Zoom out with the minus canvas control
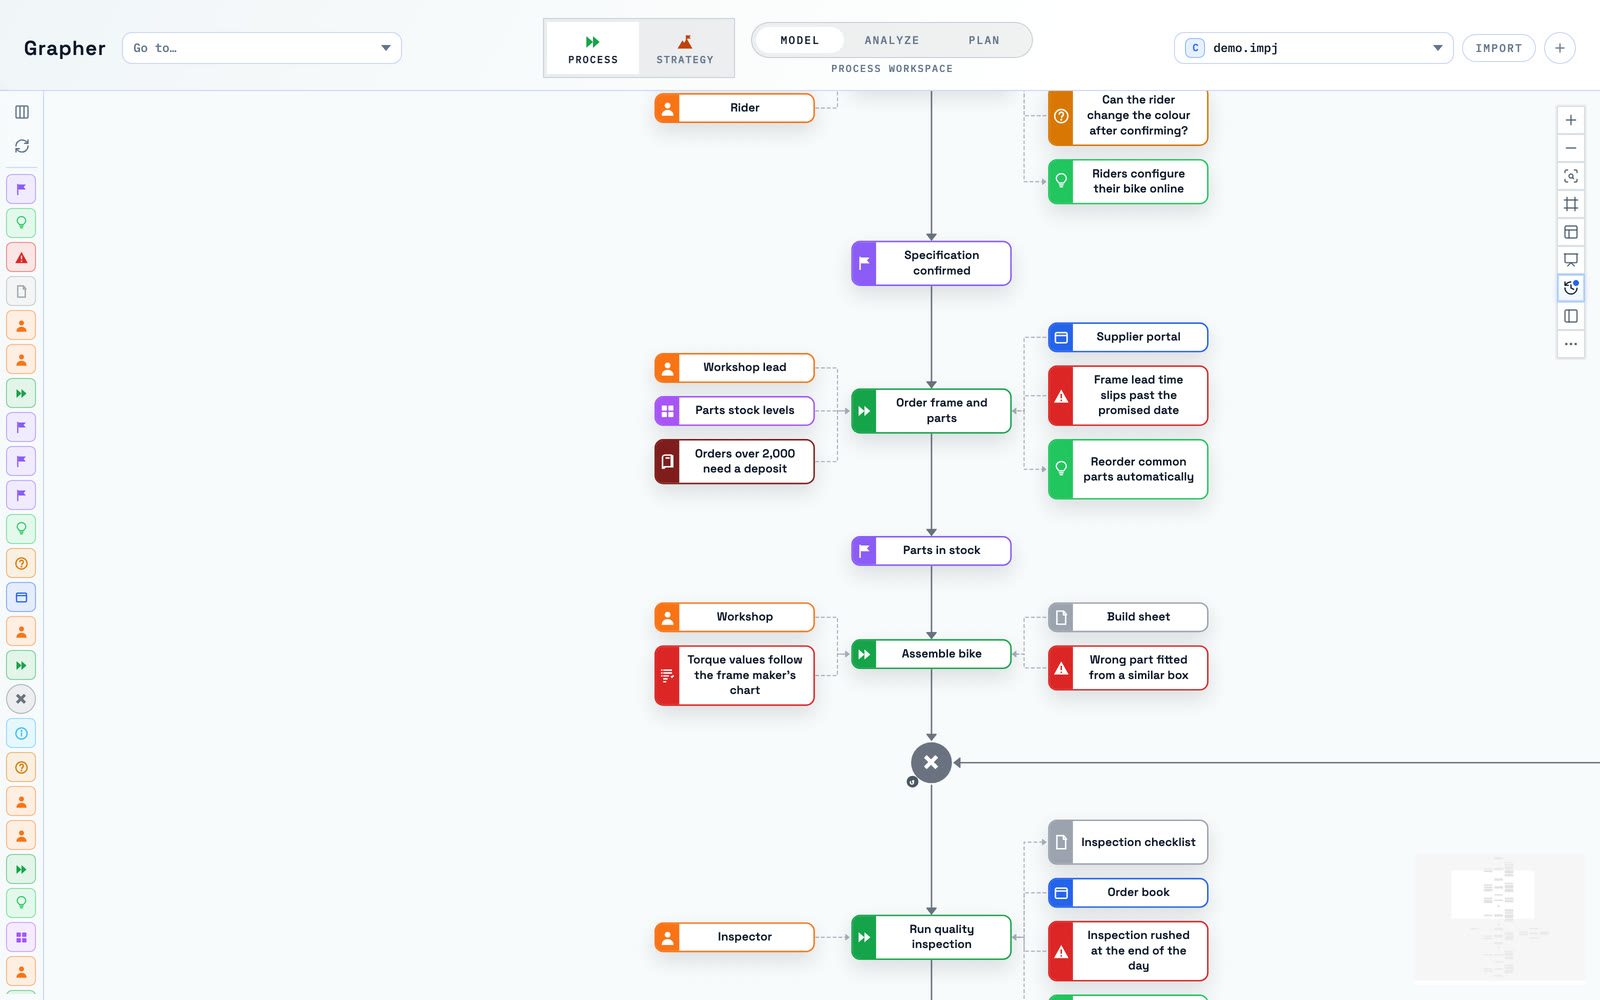1600x1000 pixels. (1571, 148)
